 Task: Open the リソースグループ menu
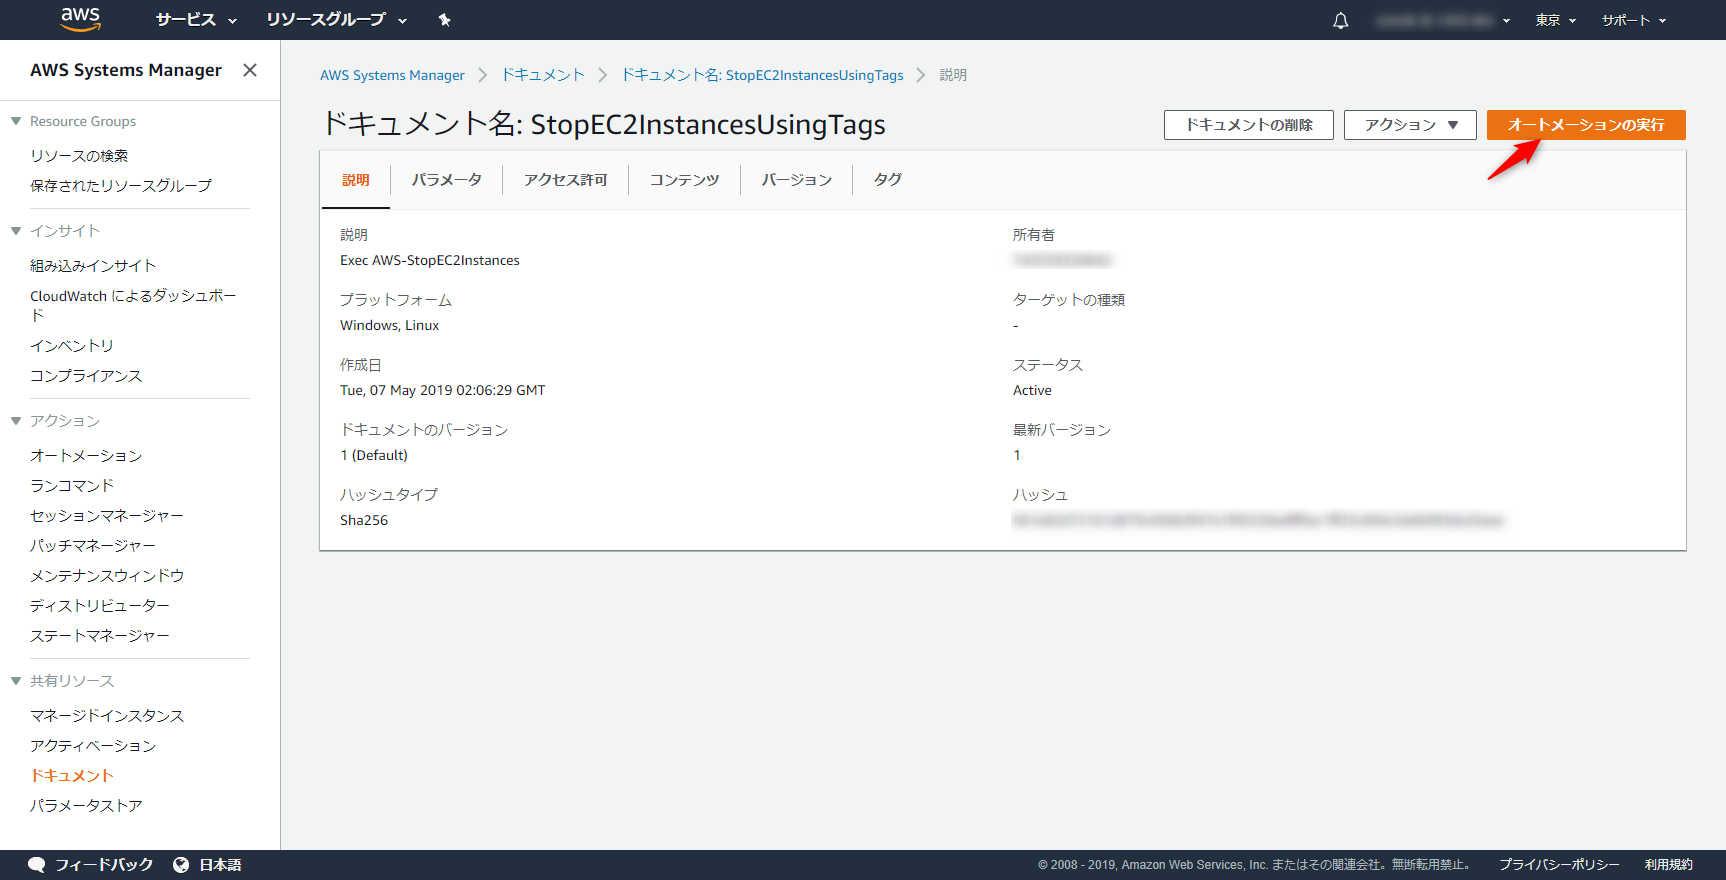point(337,20)
